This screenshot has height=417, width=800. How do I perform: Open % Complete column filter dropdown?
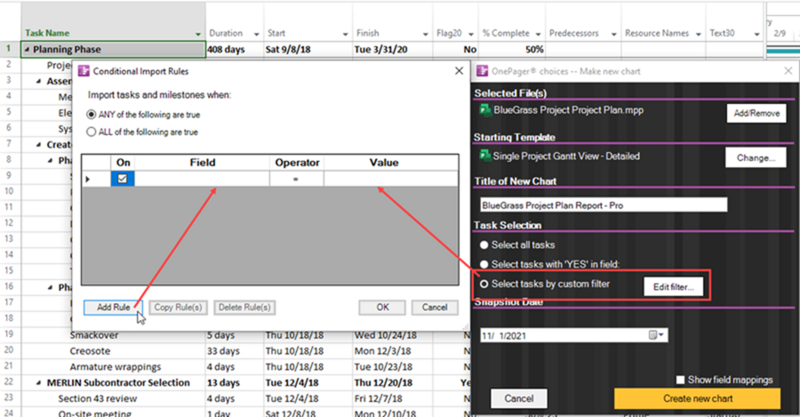tap(538, 34)
